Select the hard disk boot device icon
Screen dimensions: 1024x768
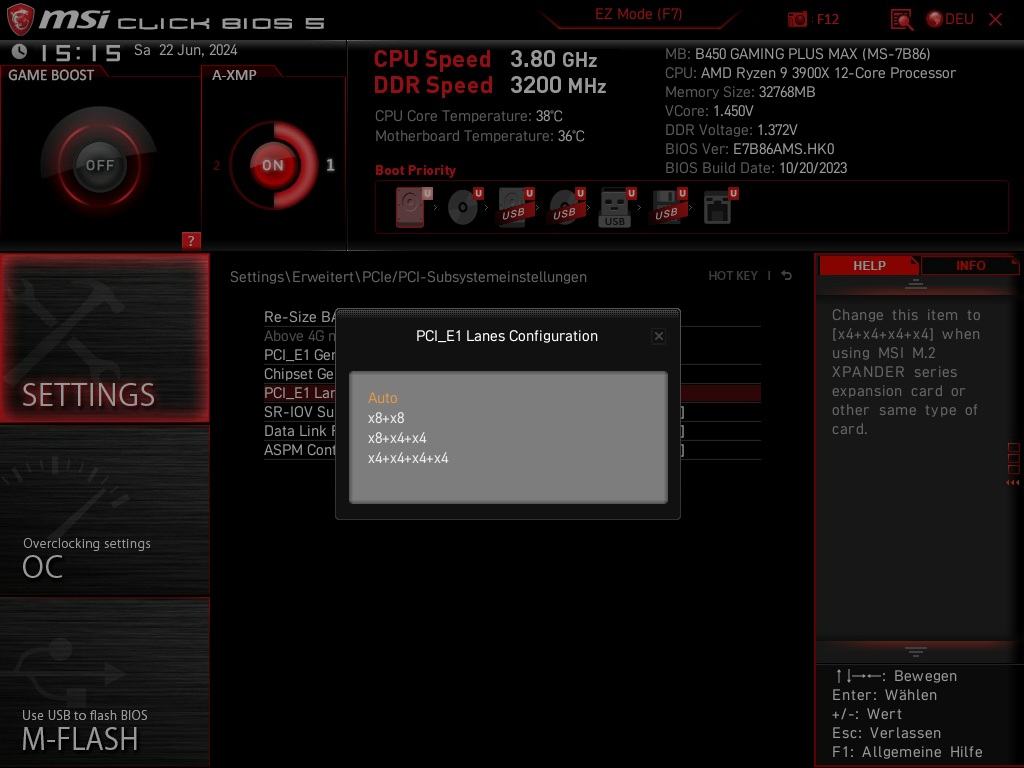[413, 207]
